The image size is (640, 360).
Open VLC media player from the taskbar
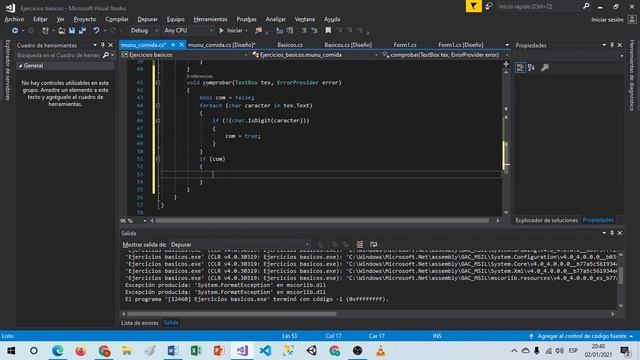pos(380,351)
